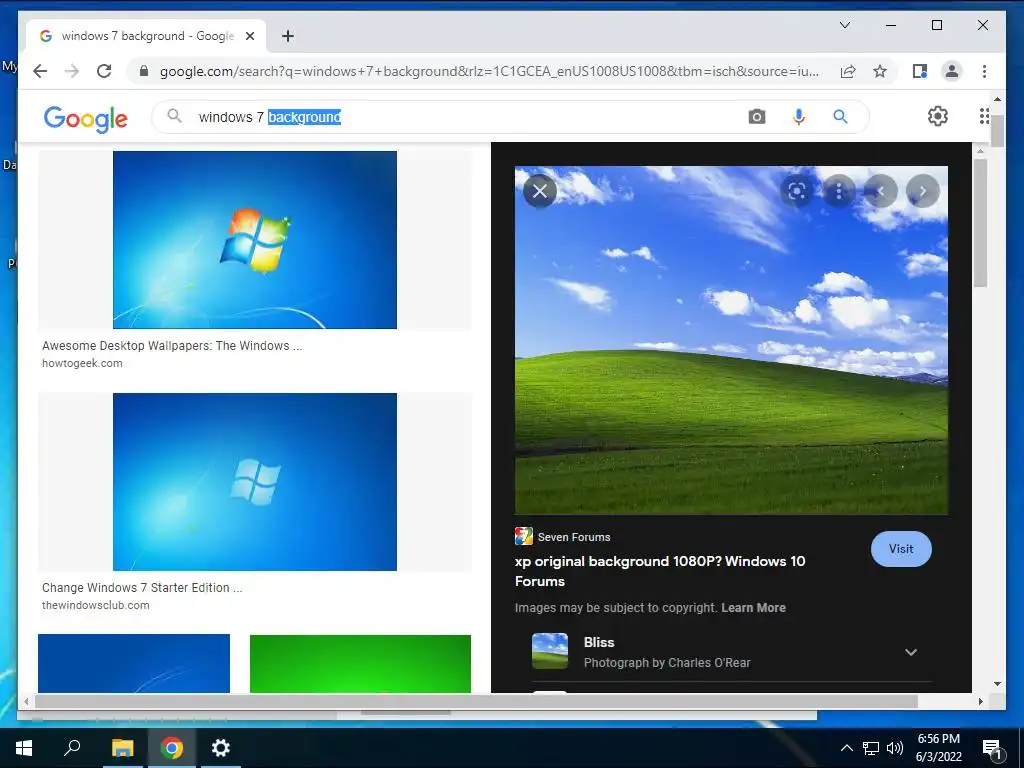Open Settings gear on taskbar
Screen dimensions: 1024x768
pyautogui.click(x=221, y=748)
